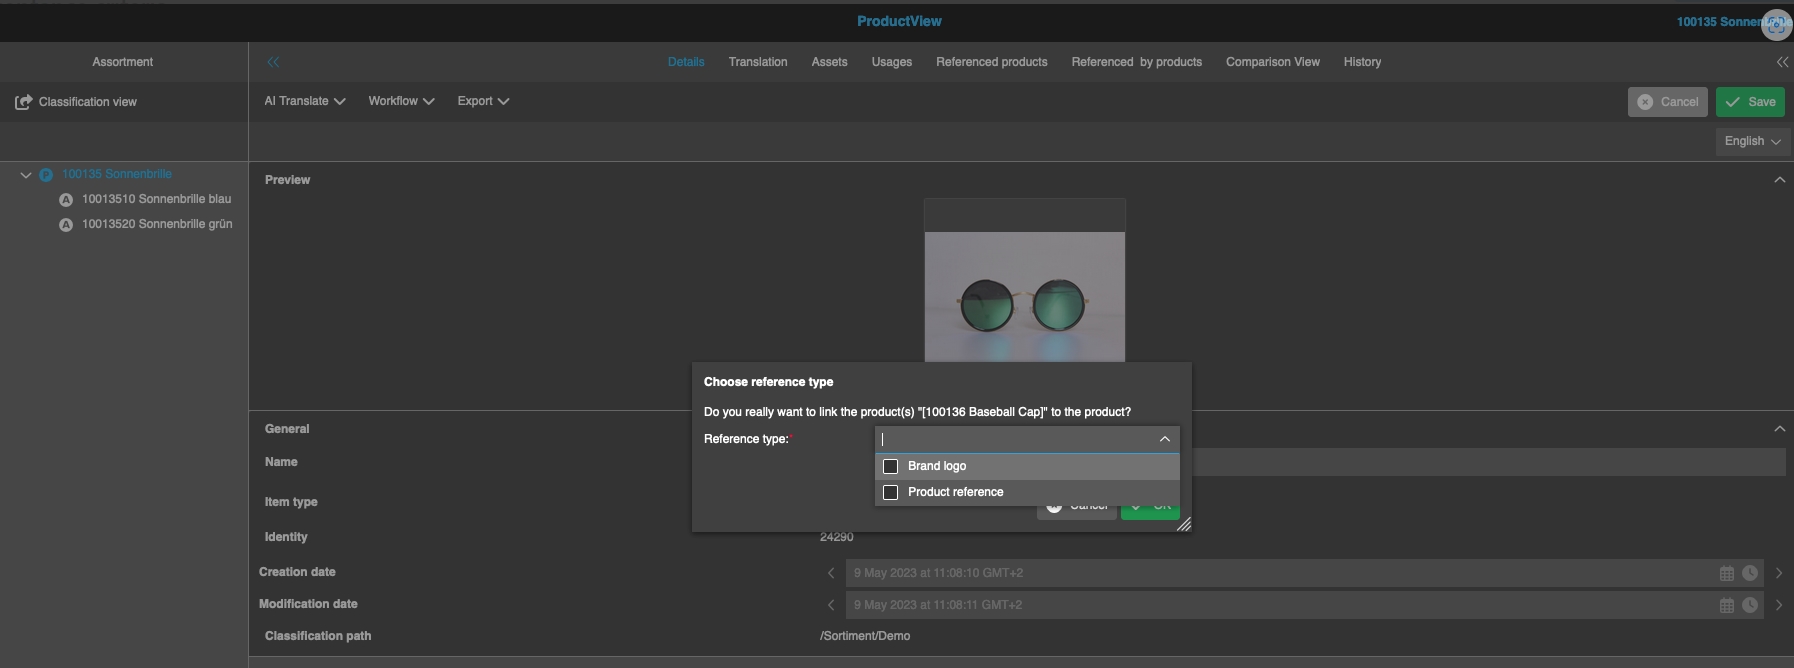Click the green Save button
Image resolution: width=1794 pixels, height=668 pixels.
(x=1750, y=102)
